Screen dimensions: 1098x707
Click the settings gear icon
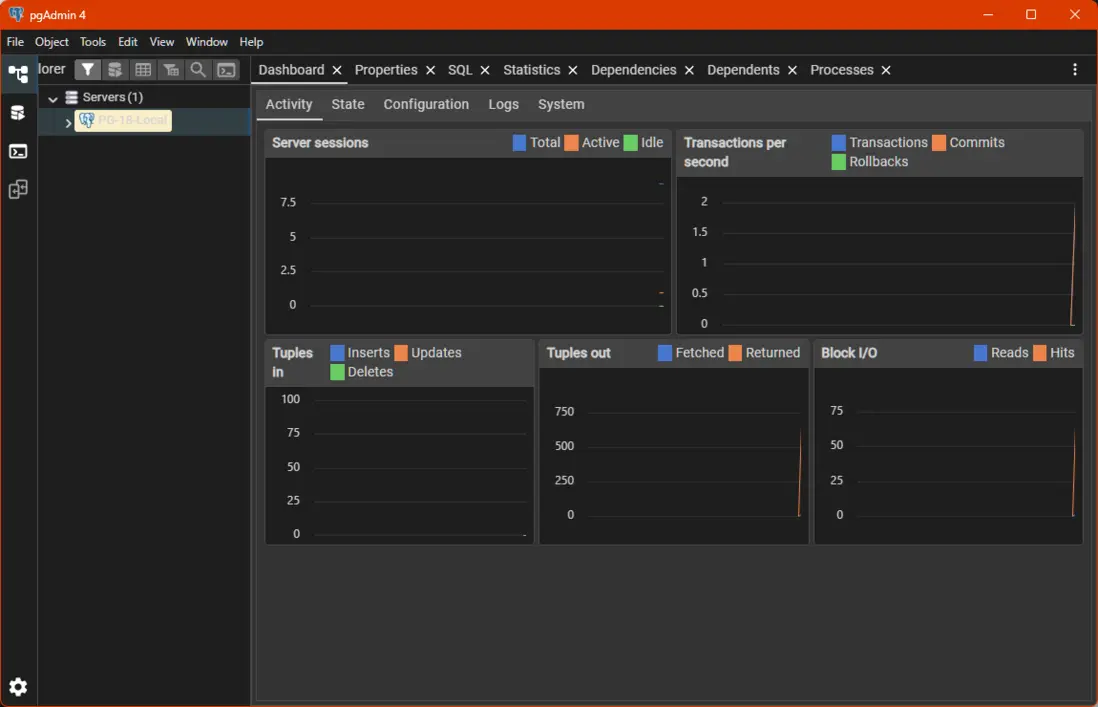[x=18, y=687]
